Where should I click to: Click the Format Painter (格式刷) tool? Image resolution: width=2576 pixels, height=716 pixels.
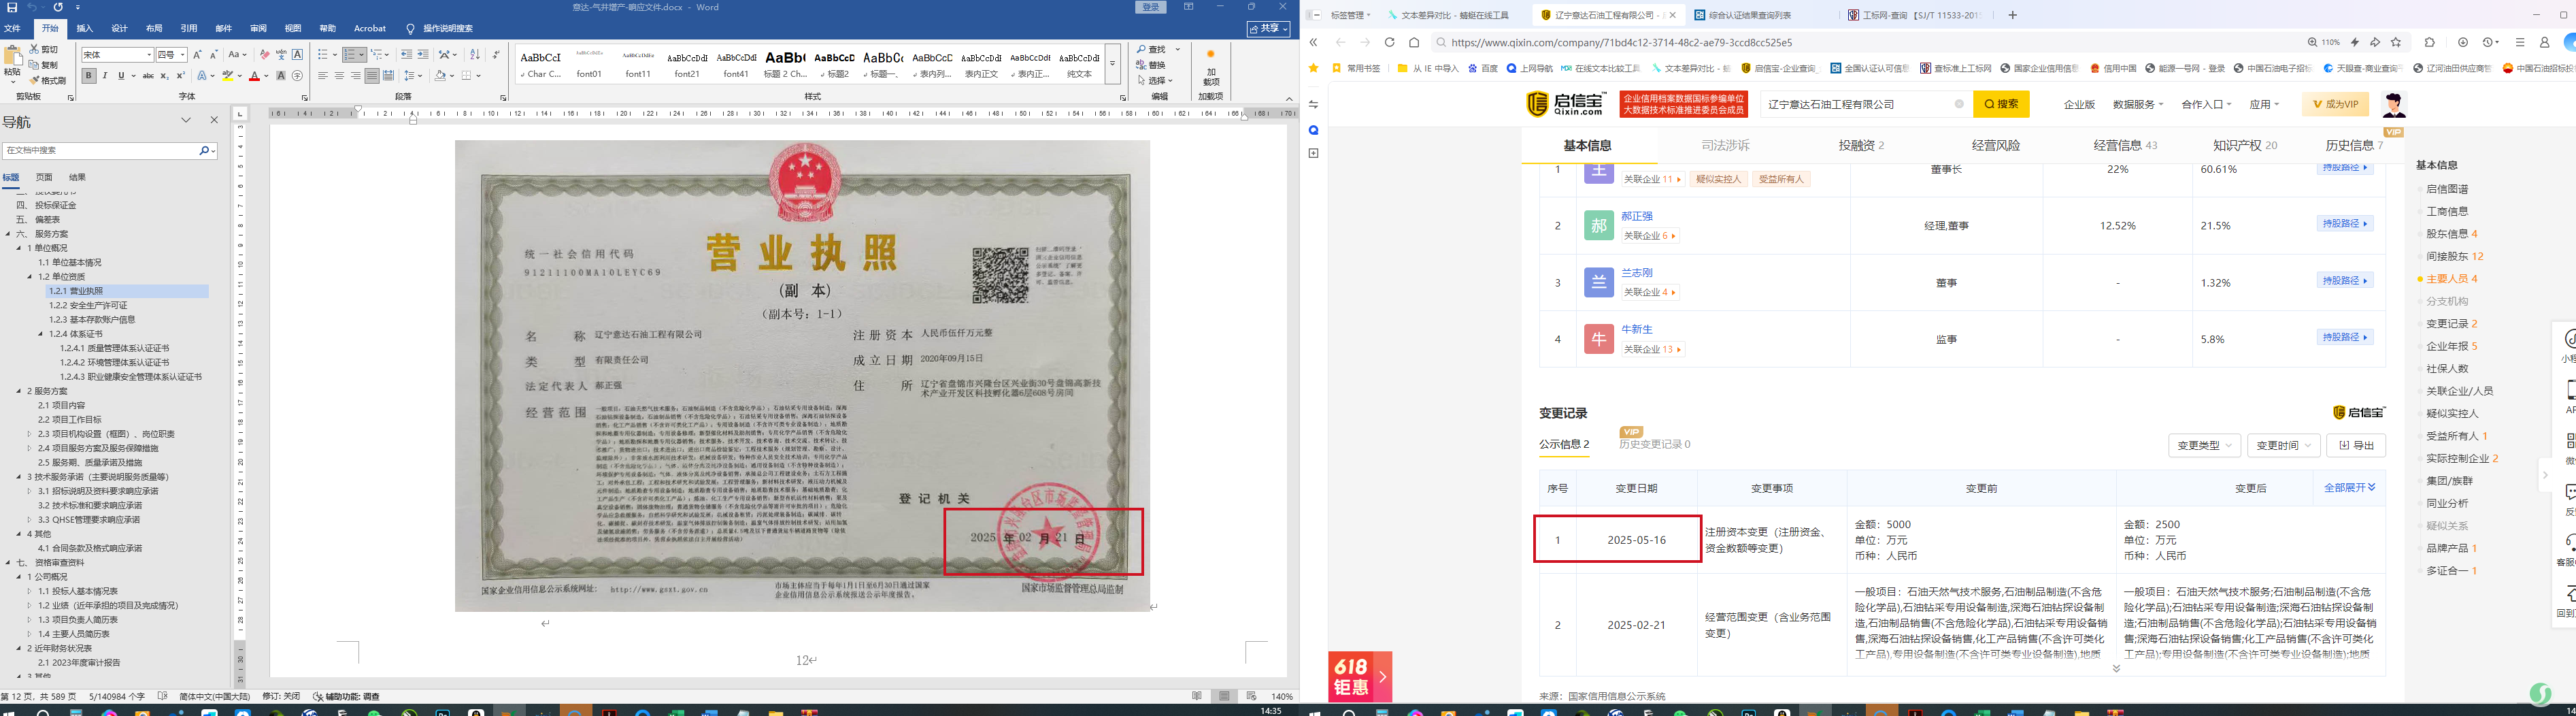click(47, 80)
